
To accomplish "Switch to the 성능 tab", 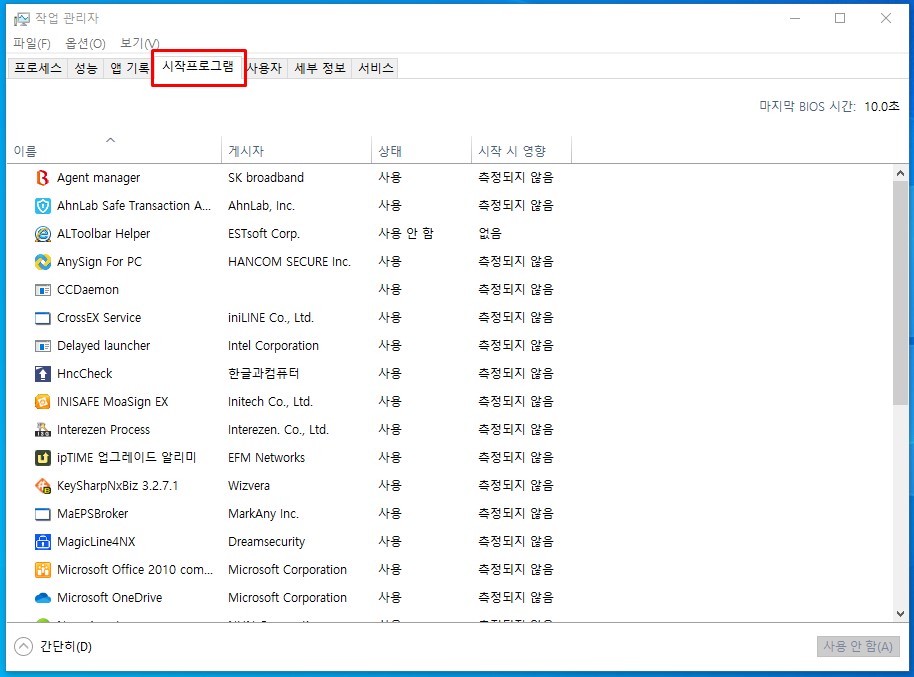I will click(x=86, y=68).
